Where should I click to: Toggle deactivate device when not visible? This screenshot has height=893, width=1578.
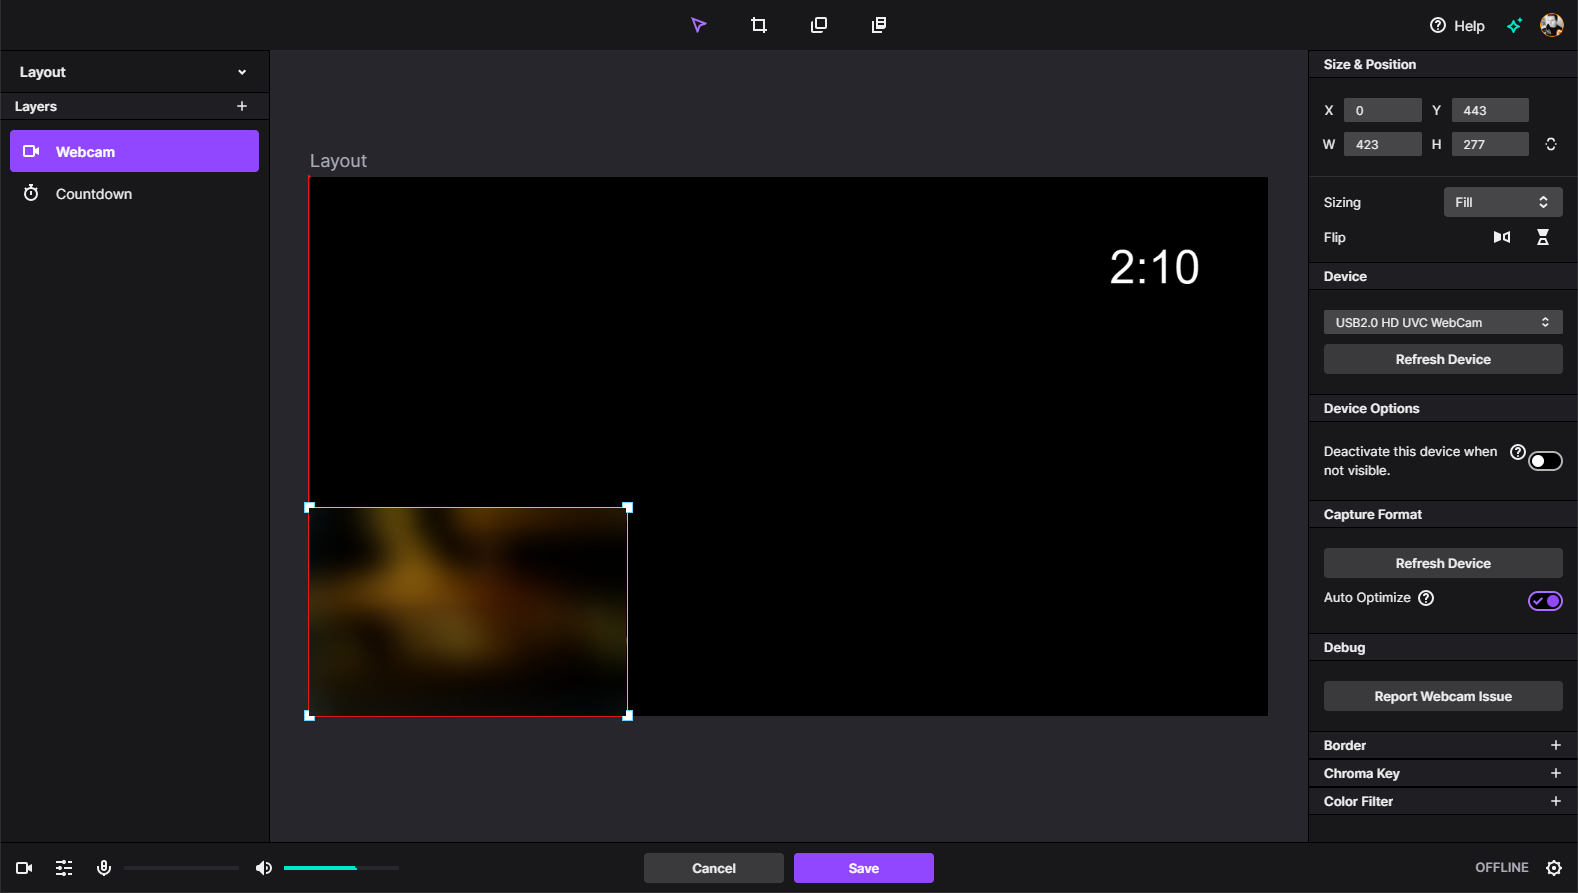[1545, 461]
